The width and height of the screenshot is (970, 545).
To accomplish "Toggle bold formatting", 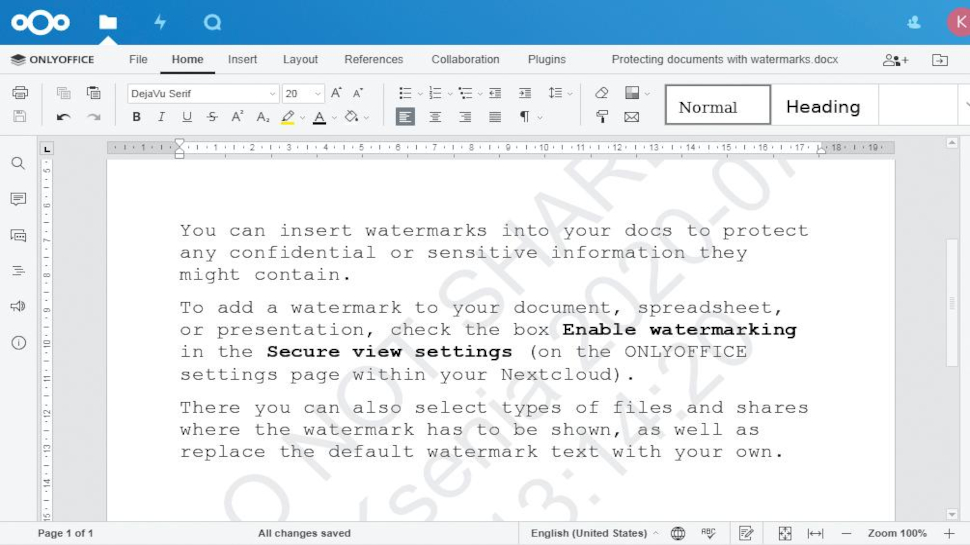I will (x=137, y=117).
